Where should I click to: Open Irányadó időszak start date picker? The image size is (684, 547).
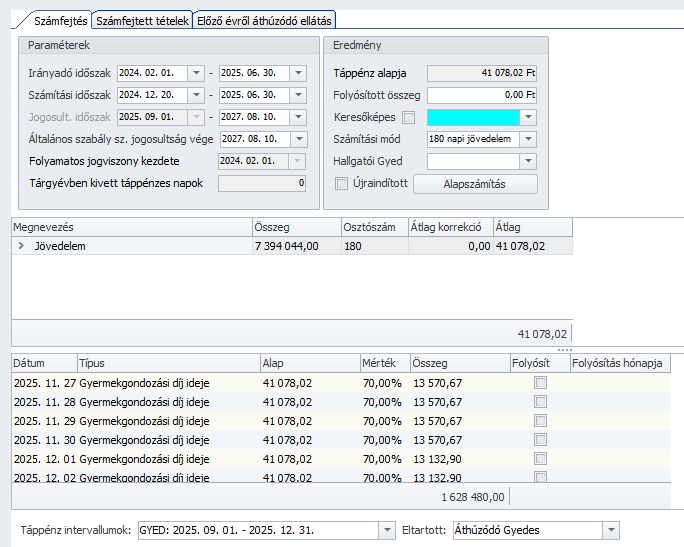[x=196, y=73]
